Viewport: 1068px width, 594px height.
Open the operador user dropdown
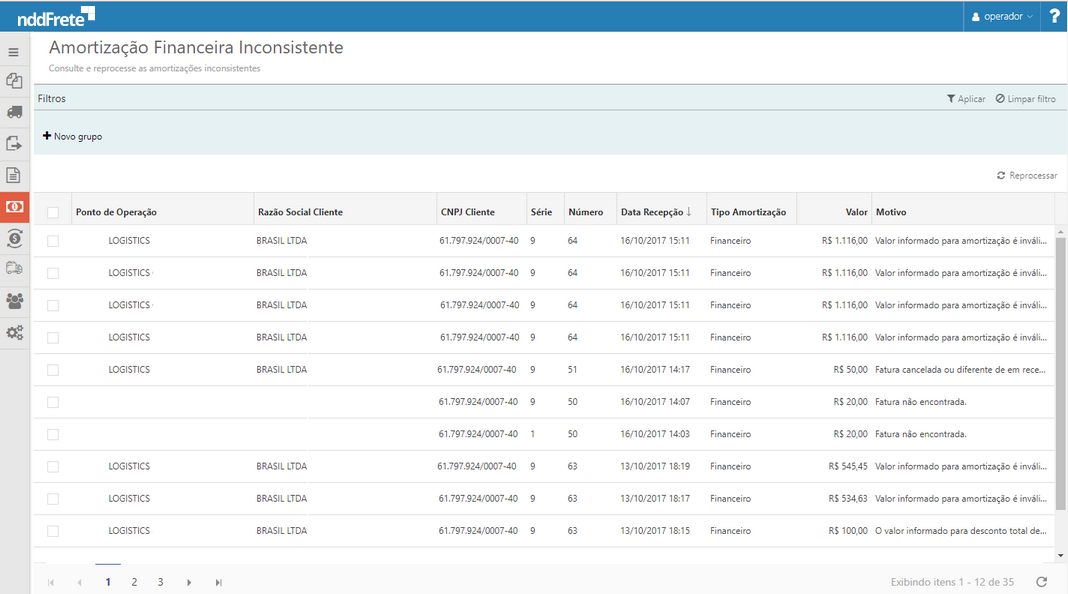pyautogui.click(x=1003, y=16)
